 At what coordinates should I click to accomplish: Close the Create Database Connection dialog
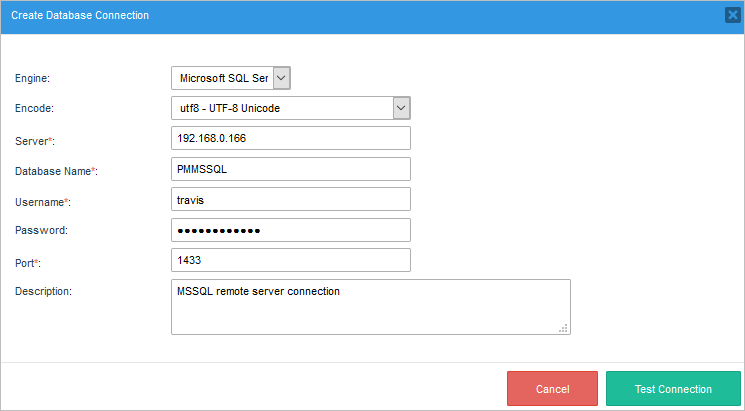click(x=732, y=15)
